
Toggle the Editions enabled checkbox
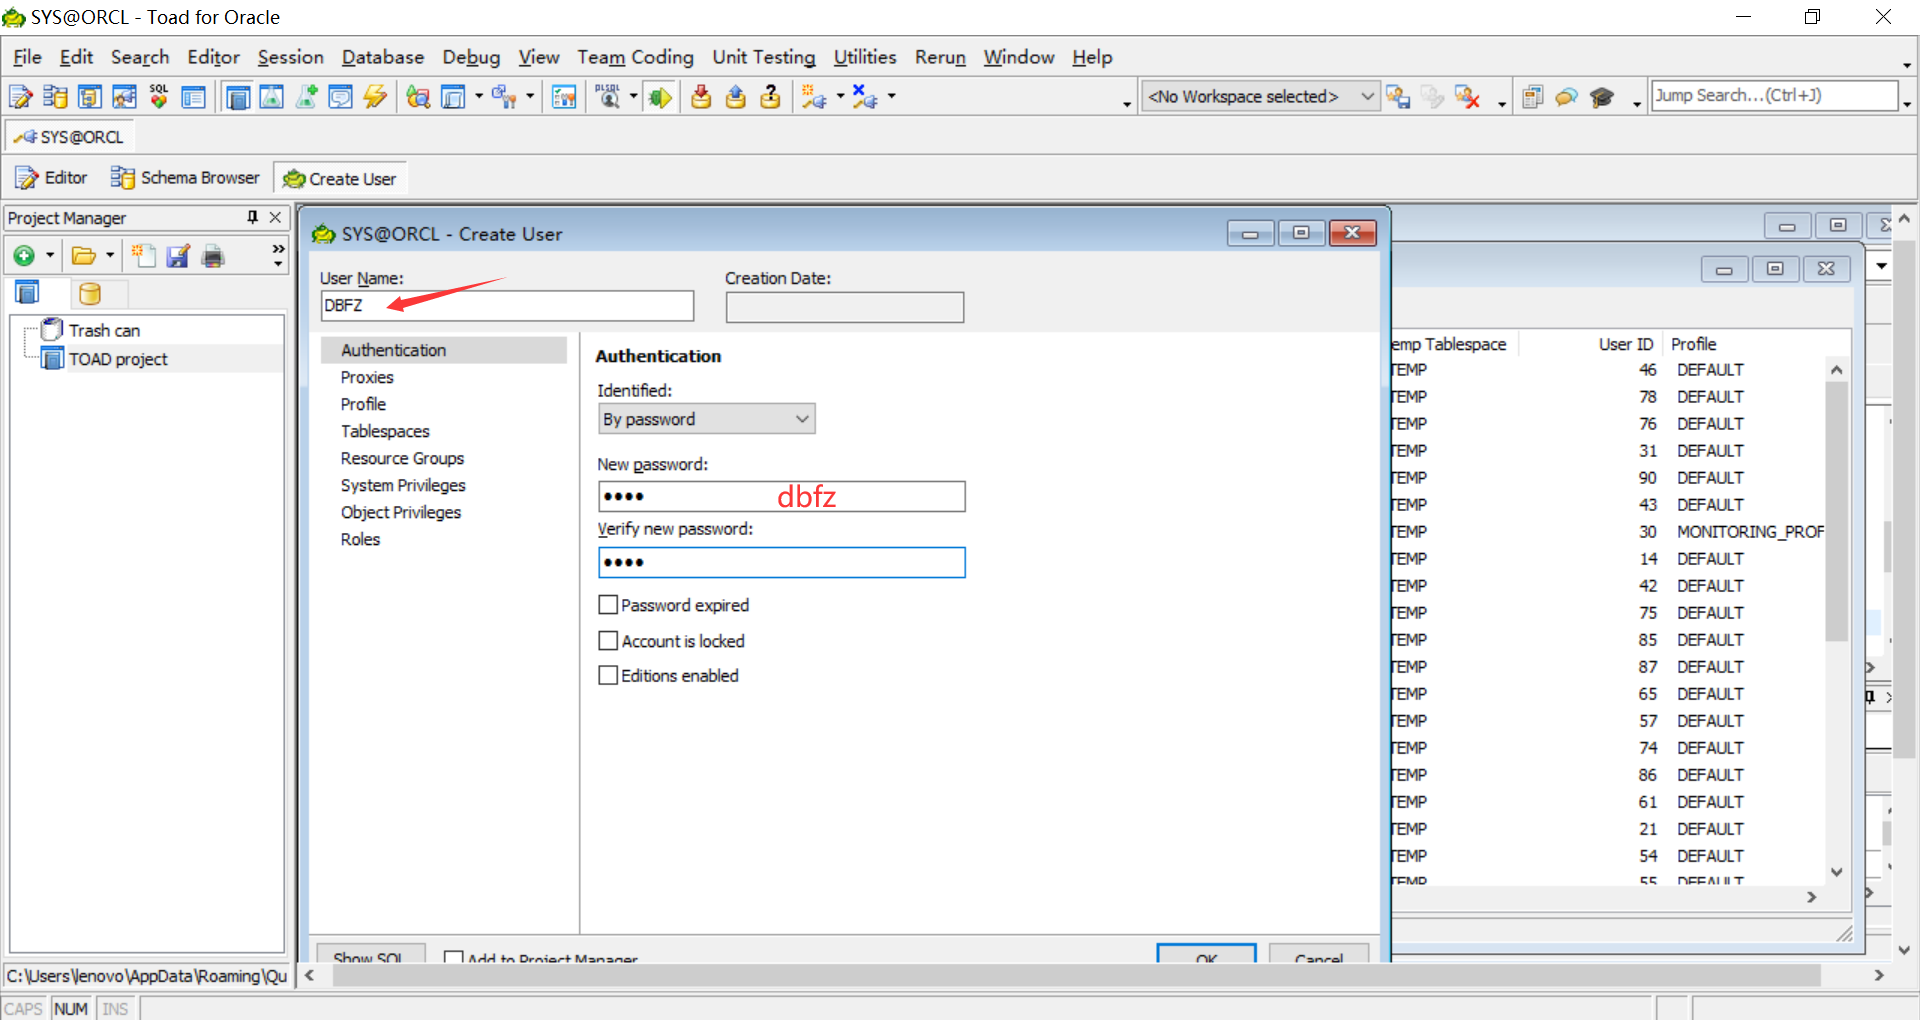click(608, 675)
